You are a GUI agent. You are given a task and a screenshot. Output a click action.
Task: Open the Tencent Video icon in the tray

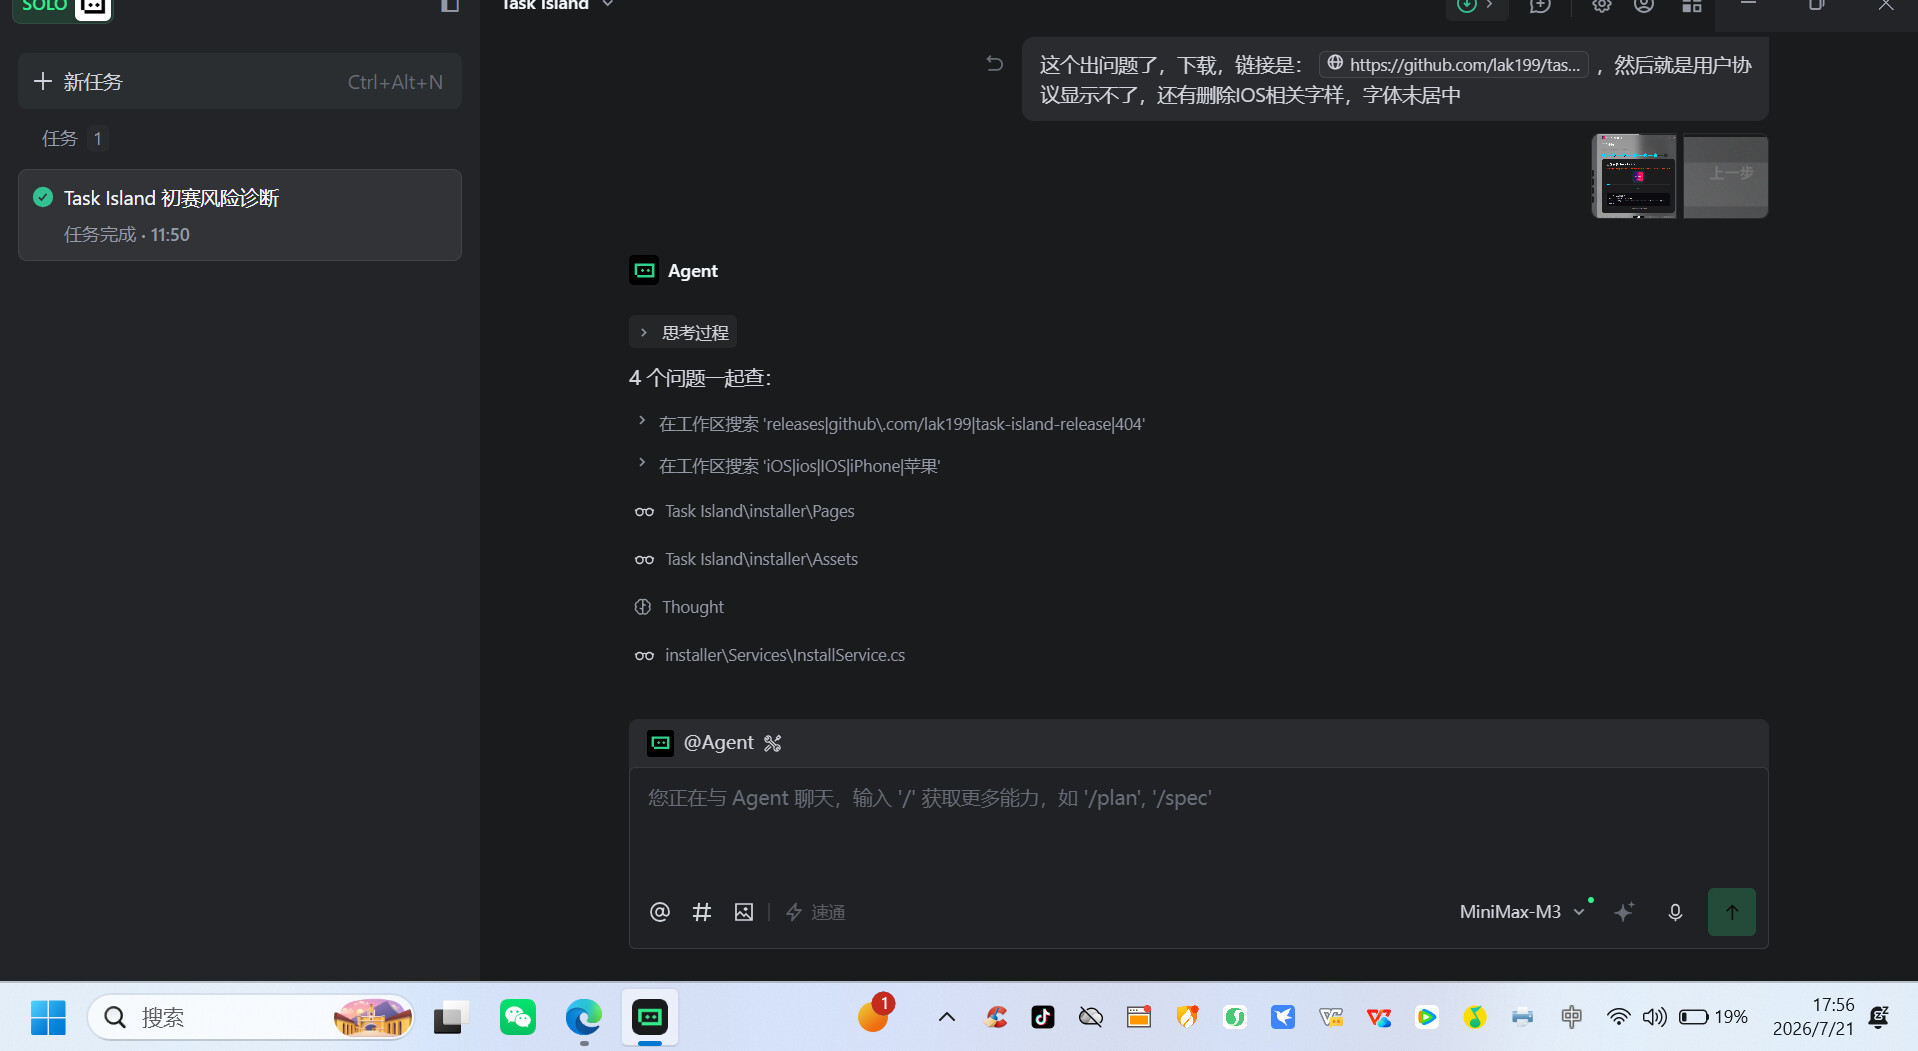(1426, 1017)
